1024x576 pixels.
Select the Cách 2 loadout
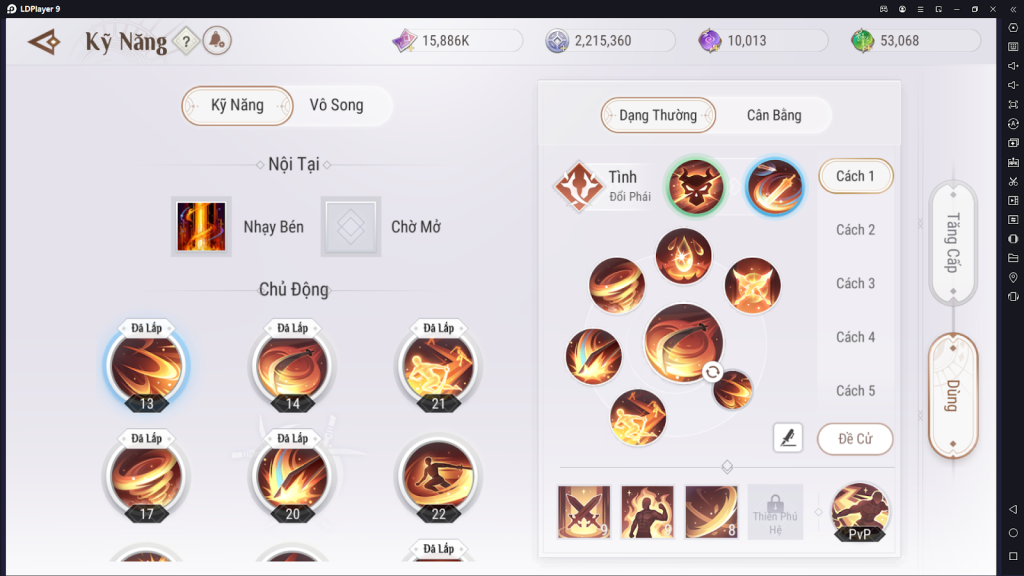[x=855, y=230]
